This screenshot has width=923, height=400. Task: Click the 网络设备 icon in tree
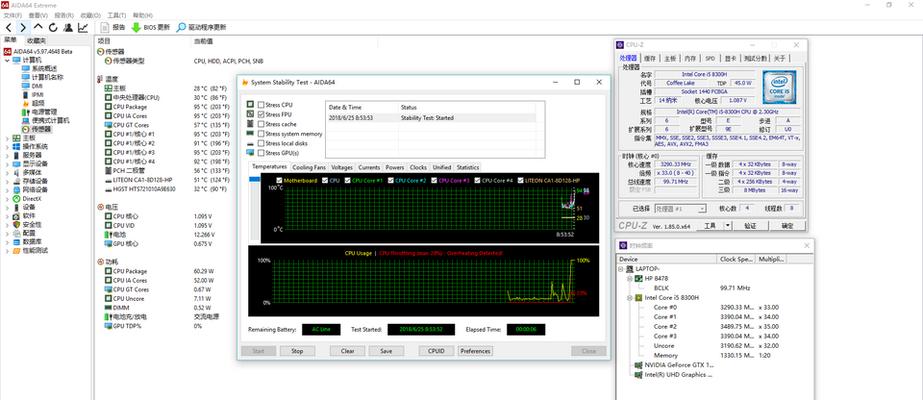pyautogui.click(x=16, y=190)
